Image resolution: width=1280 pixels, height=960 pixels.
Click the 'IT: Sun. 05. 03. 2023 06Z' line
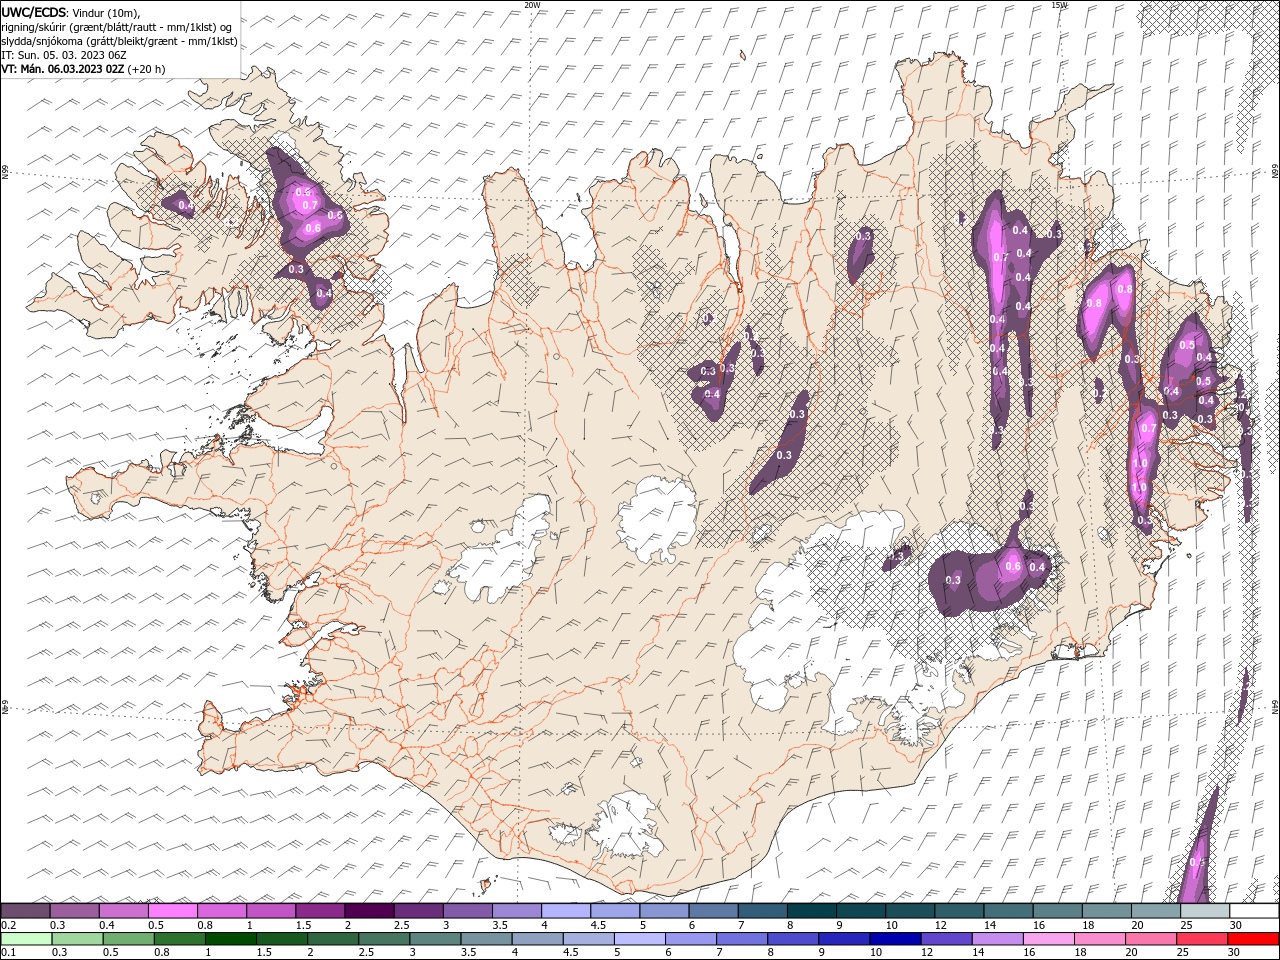tap(63, 55)
